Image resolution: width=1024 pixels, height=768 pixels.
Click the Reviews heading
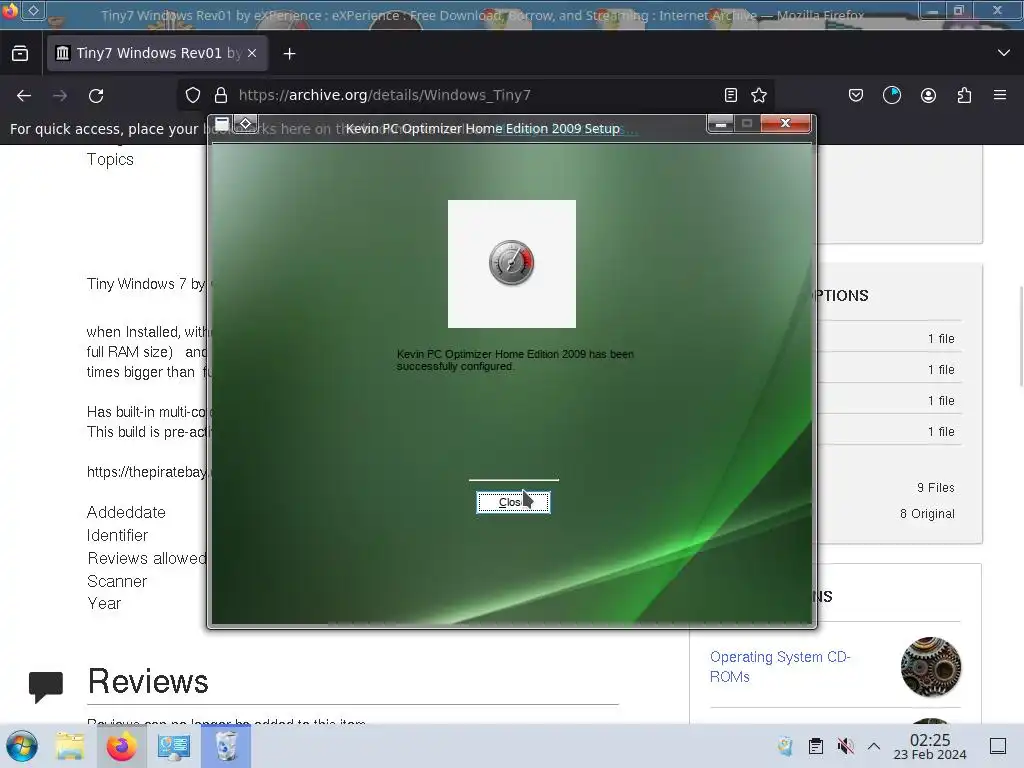(x=148, y=682)
